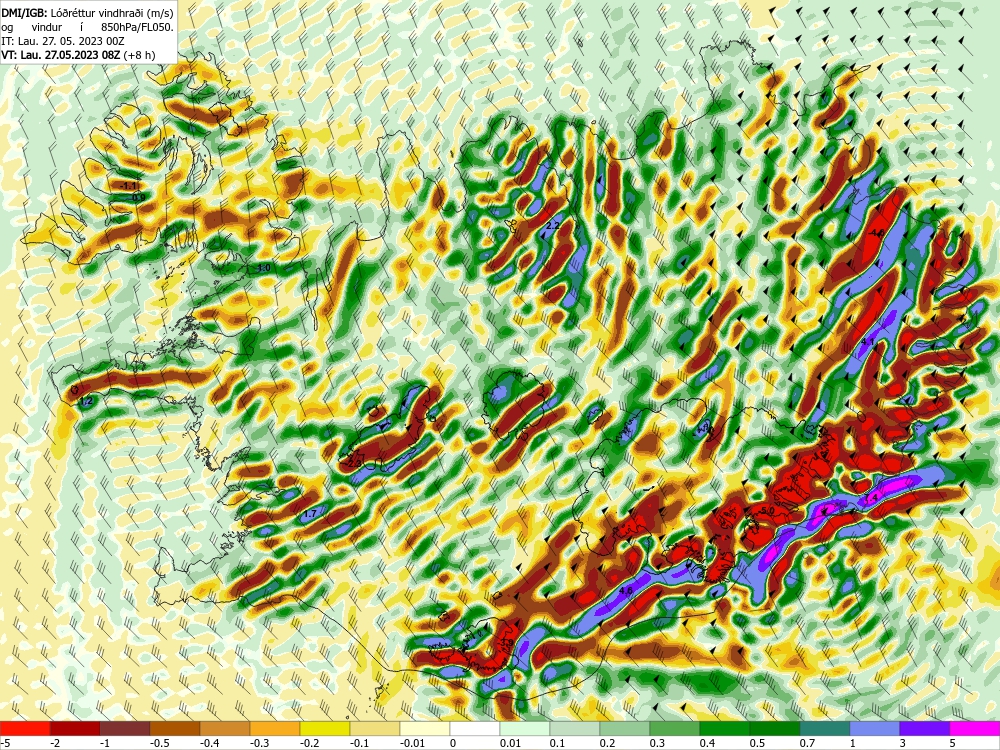The height and width of the screenshot is (750, 1000).
Task: Click the orange legend swatch between -0.3 and -0.2
Action: click(x=275, y=728)
